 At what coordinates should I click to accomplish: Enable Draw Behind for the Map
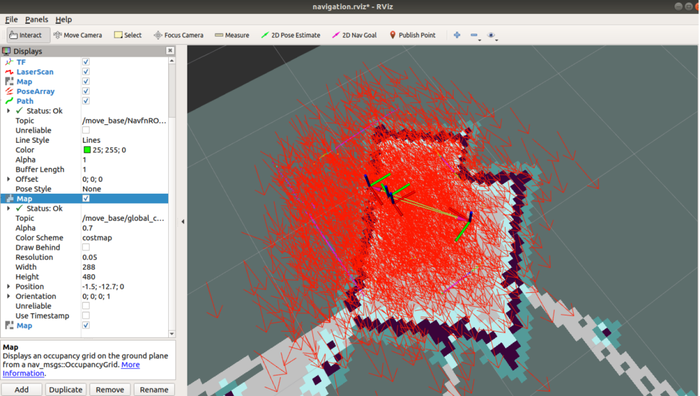pos(86,247)
